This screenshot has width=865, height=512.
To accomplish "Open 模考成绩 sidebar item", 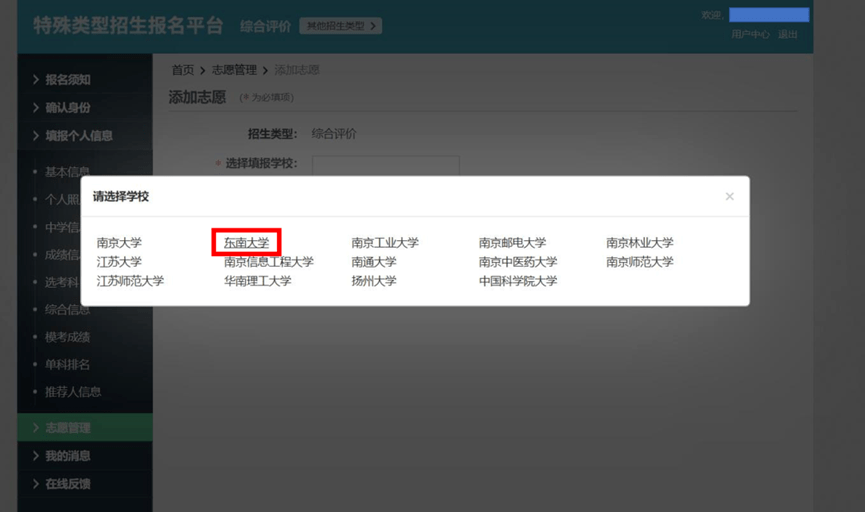I will pos(67,337).
